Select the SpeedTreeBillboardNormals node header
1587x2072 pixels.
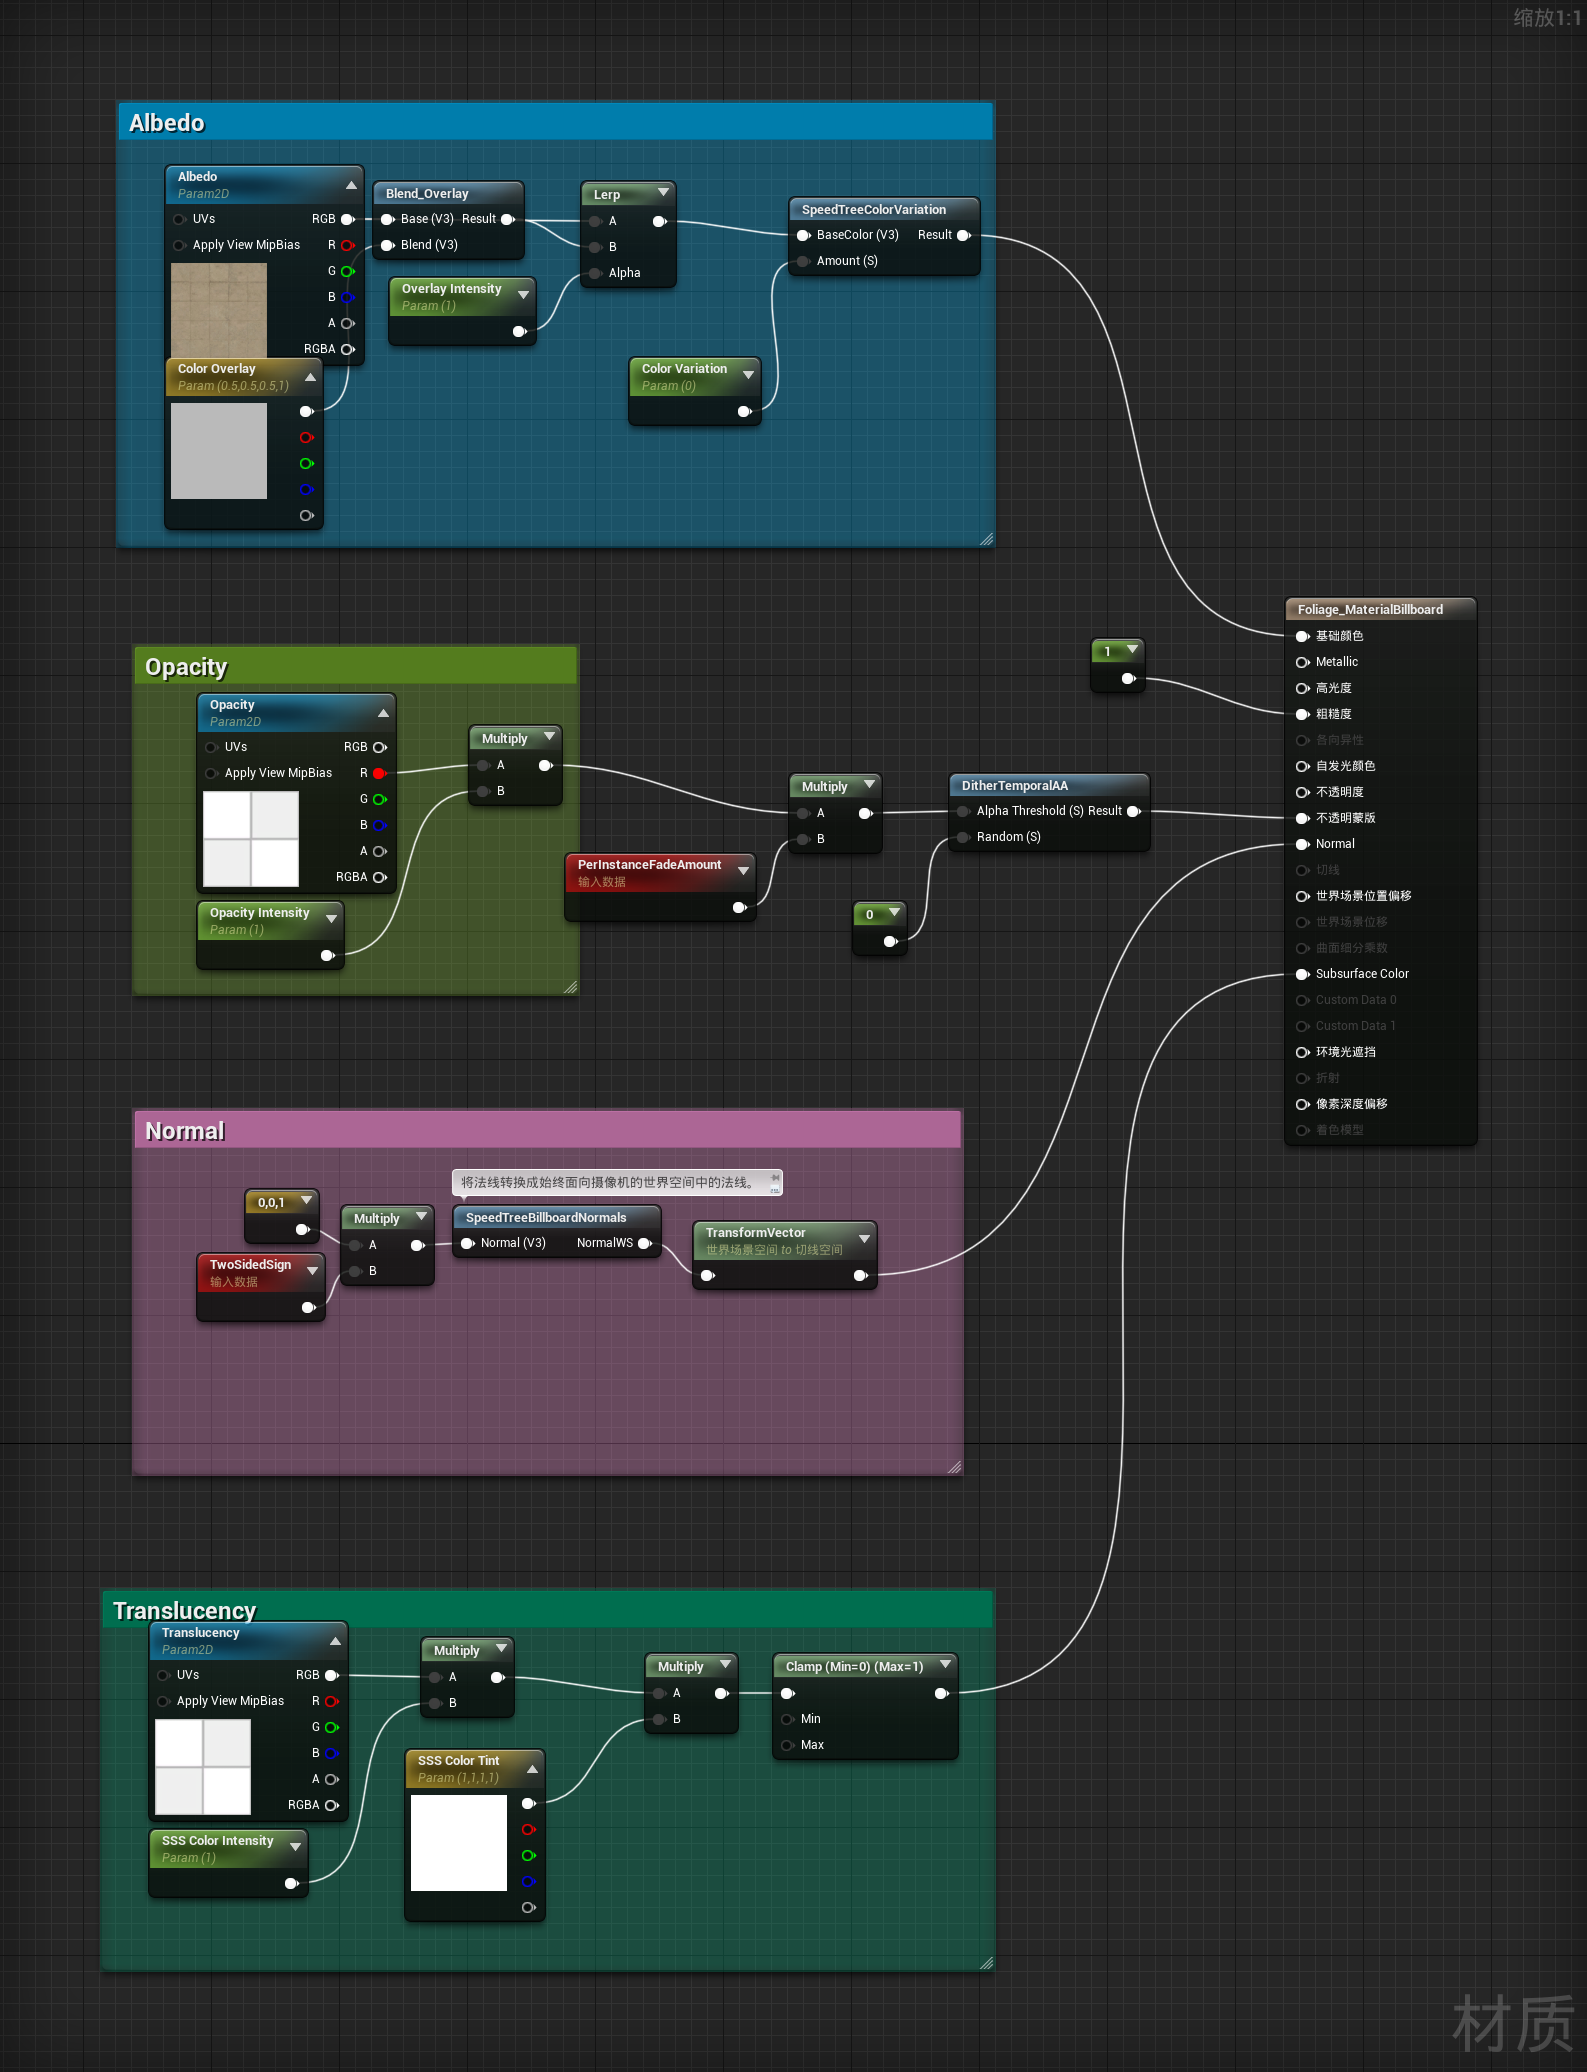pyautogui.click(x=557, y=1217)
